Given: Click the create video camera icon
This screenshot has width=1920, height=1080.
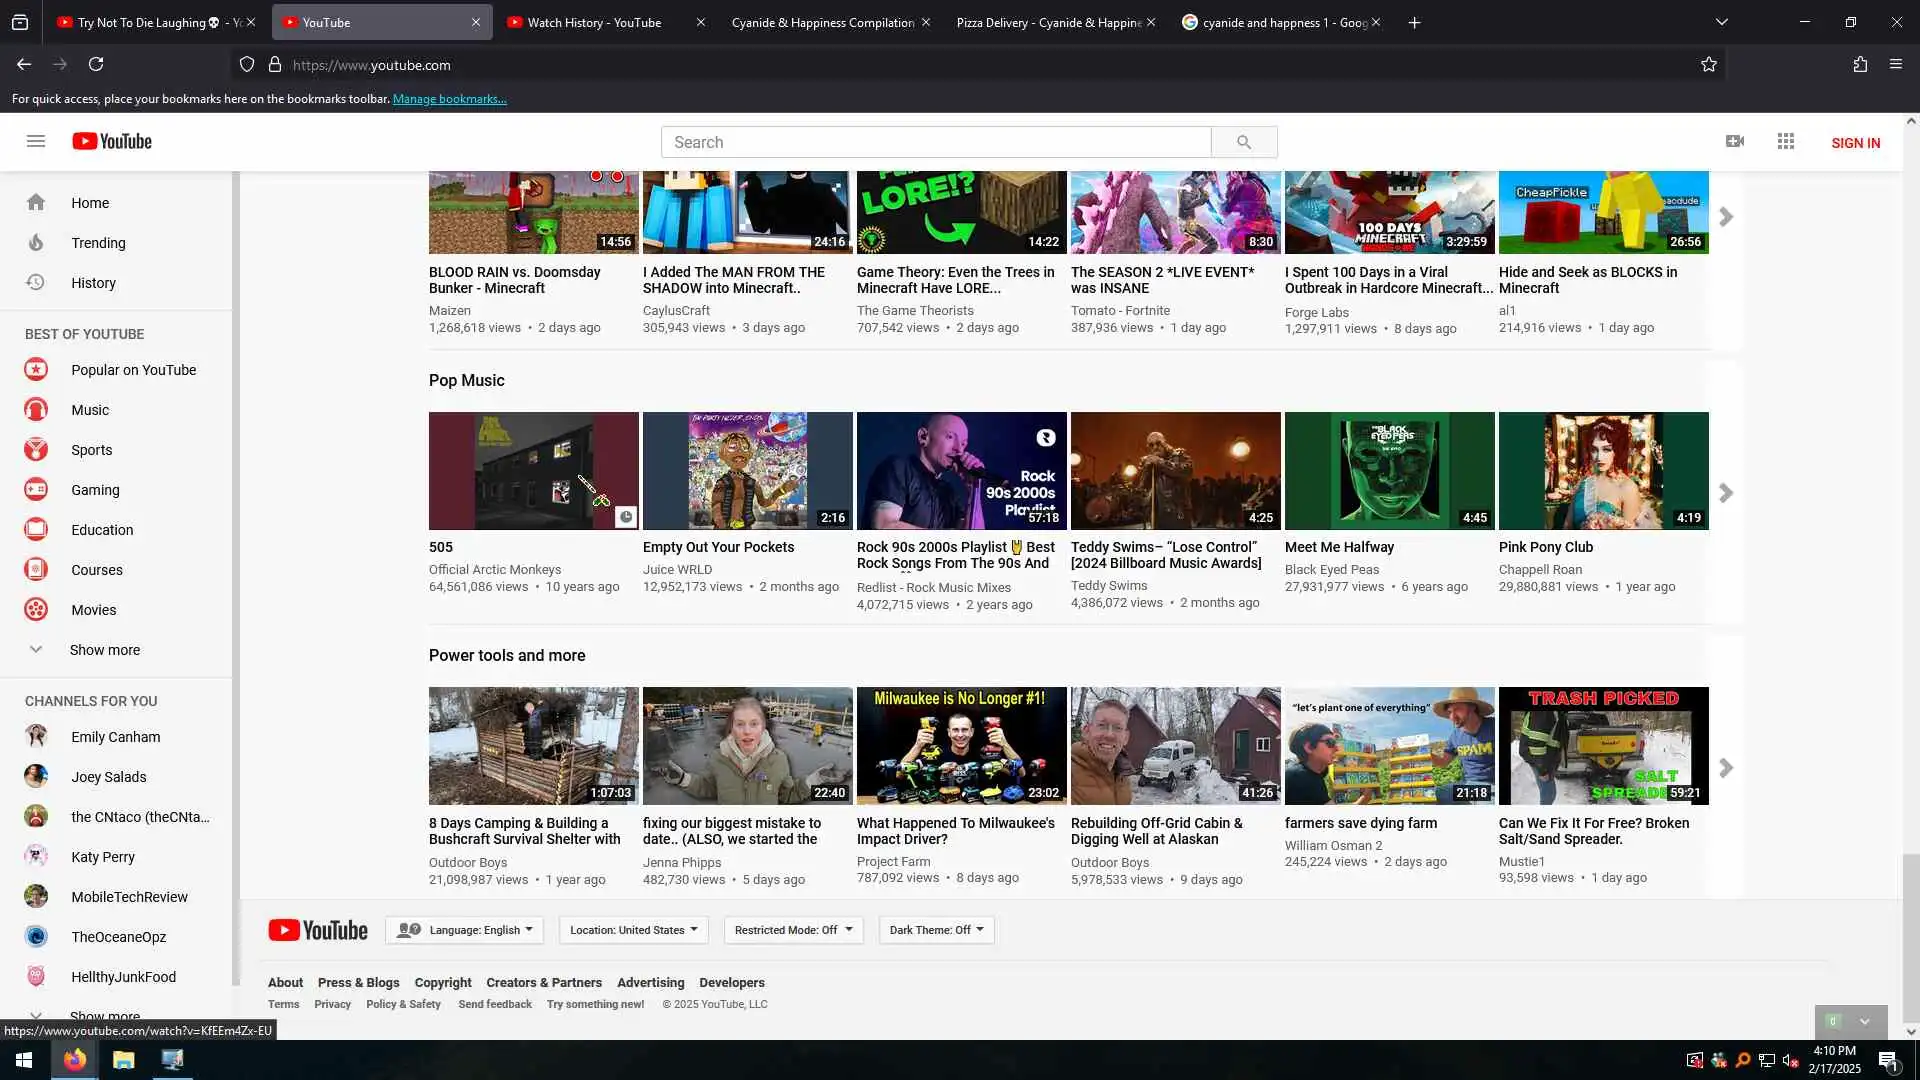Looking at the screenshot, I should [1735, 141].
